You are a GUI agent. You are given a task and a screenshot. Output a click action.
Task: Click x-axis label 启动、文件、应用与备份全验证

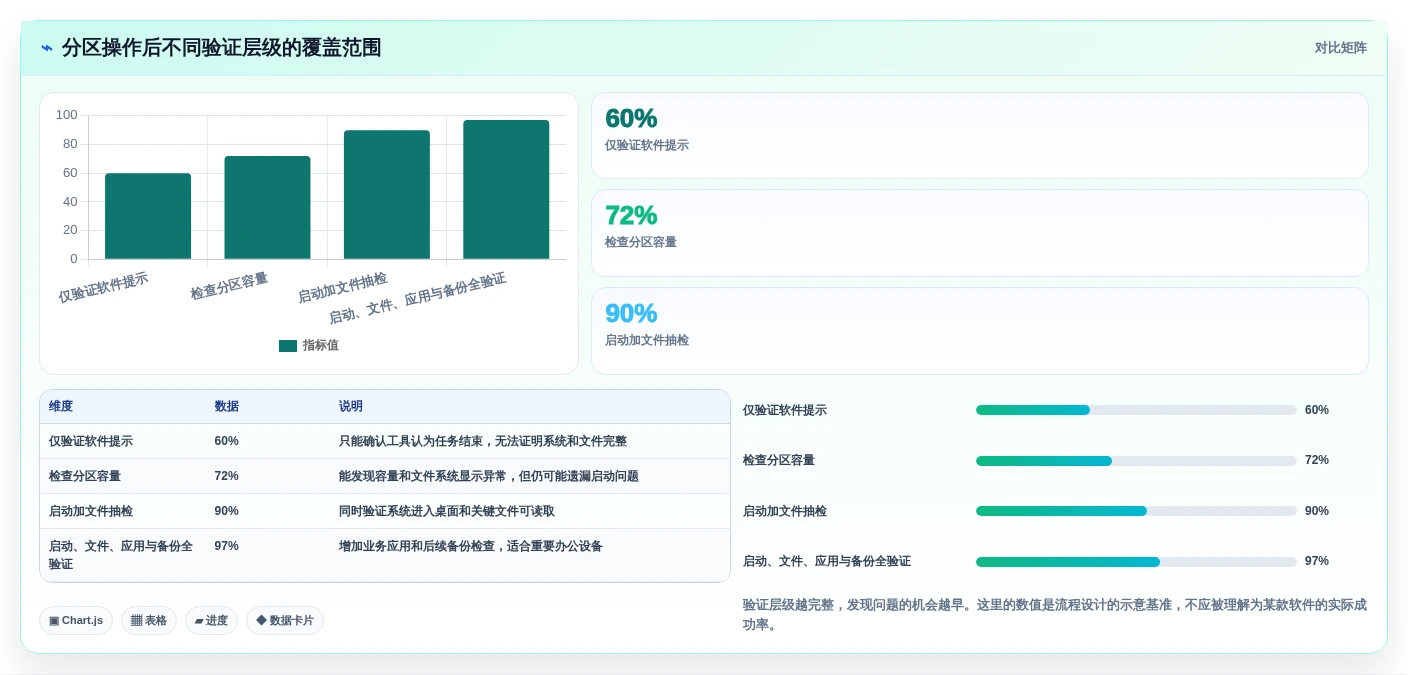coord(417,298)
